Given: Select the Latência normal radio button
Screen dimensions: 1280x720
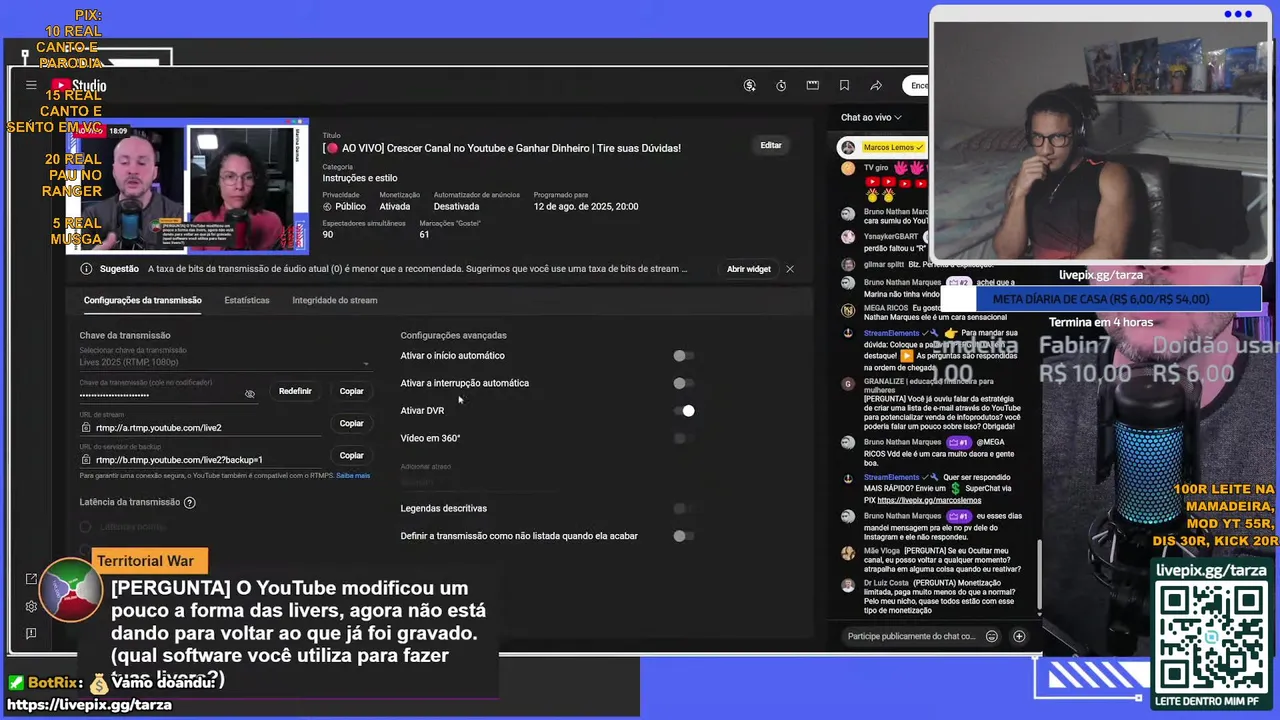Looking at the screenshot, I should coord(86,527).
